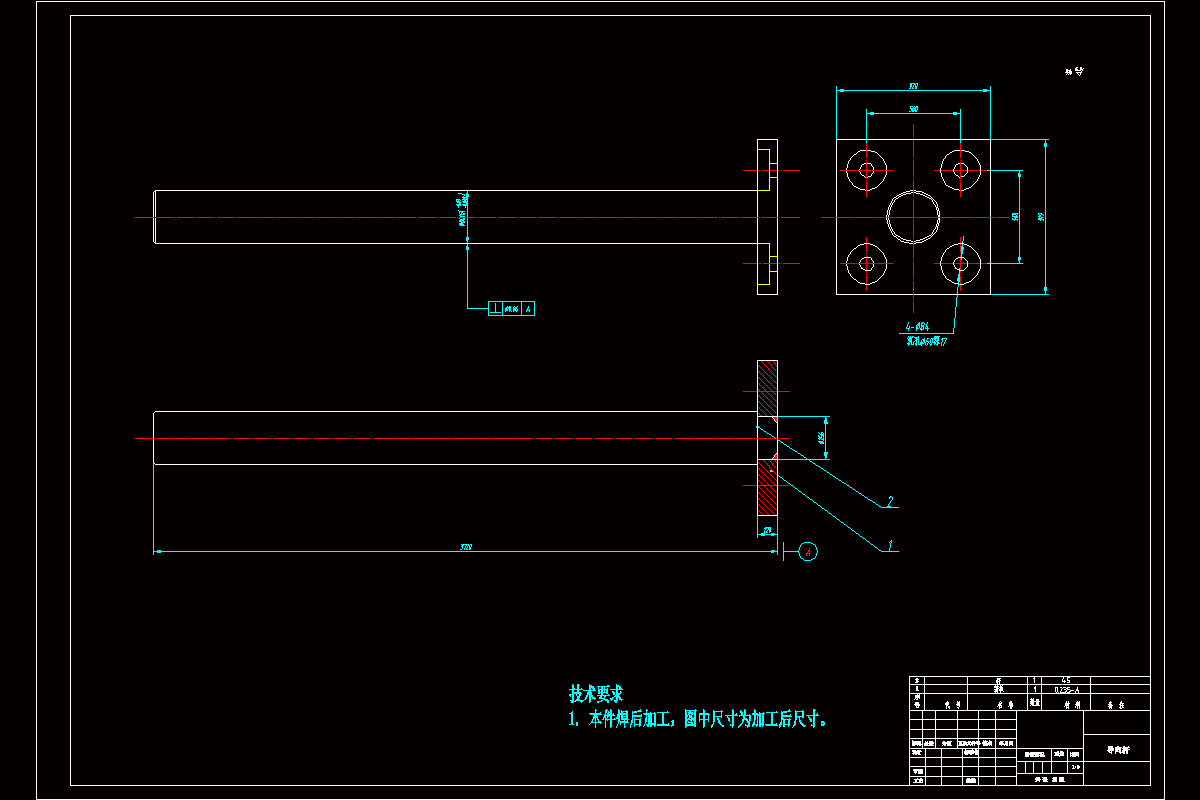The width and height of the screenshot is (1200, 800).
Task: Click the part balloon number '2'
Action: coord(889,501)
